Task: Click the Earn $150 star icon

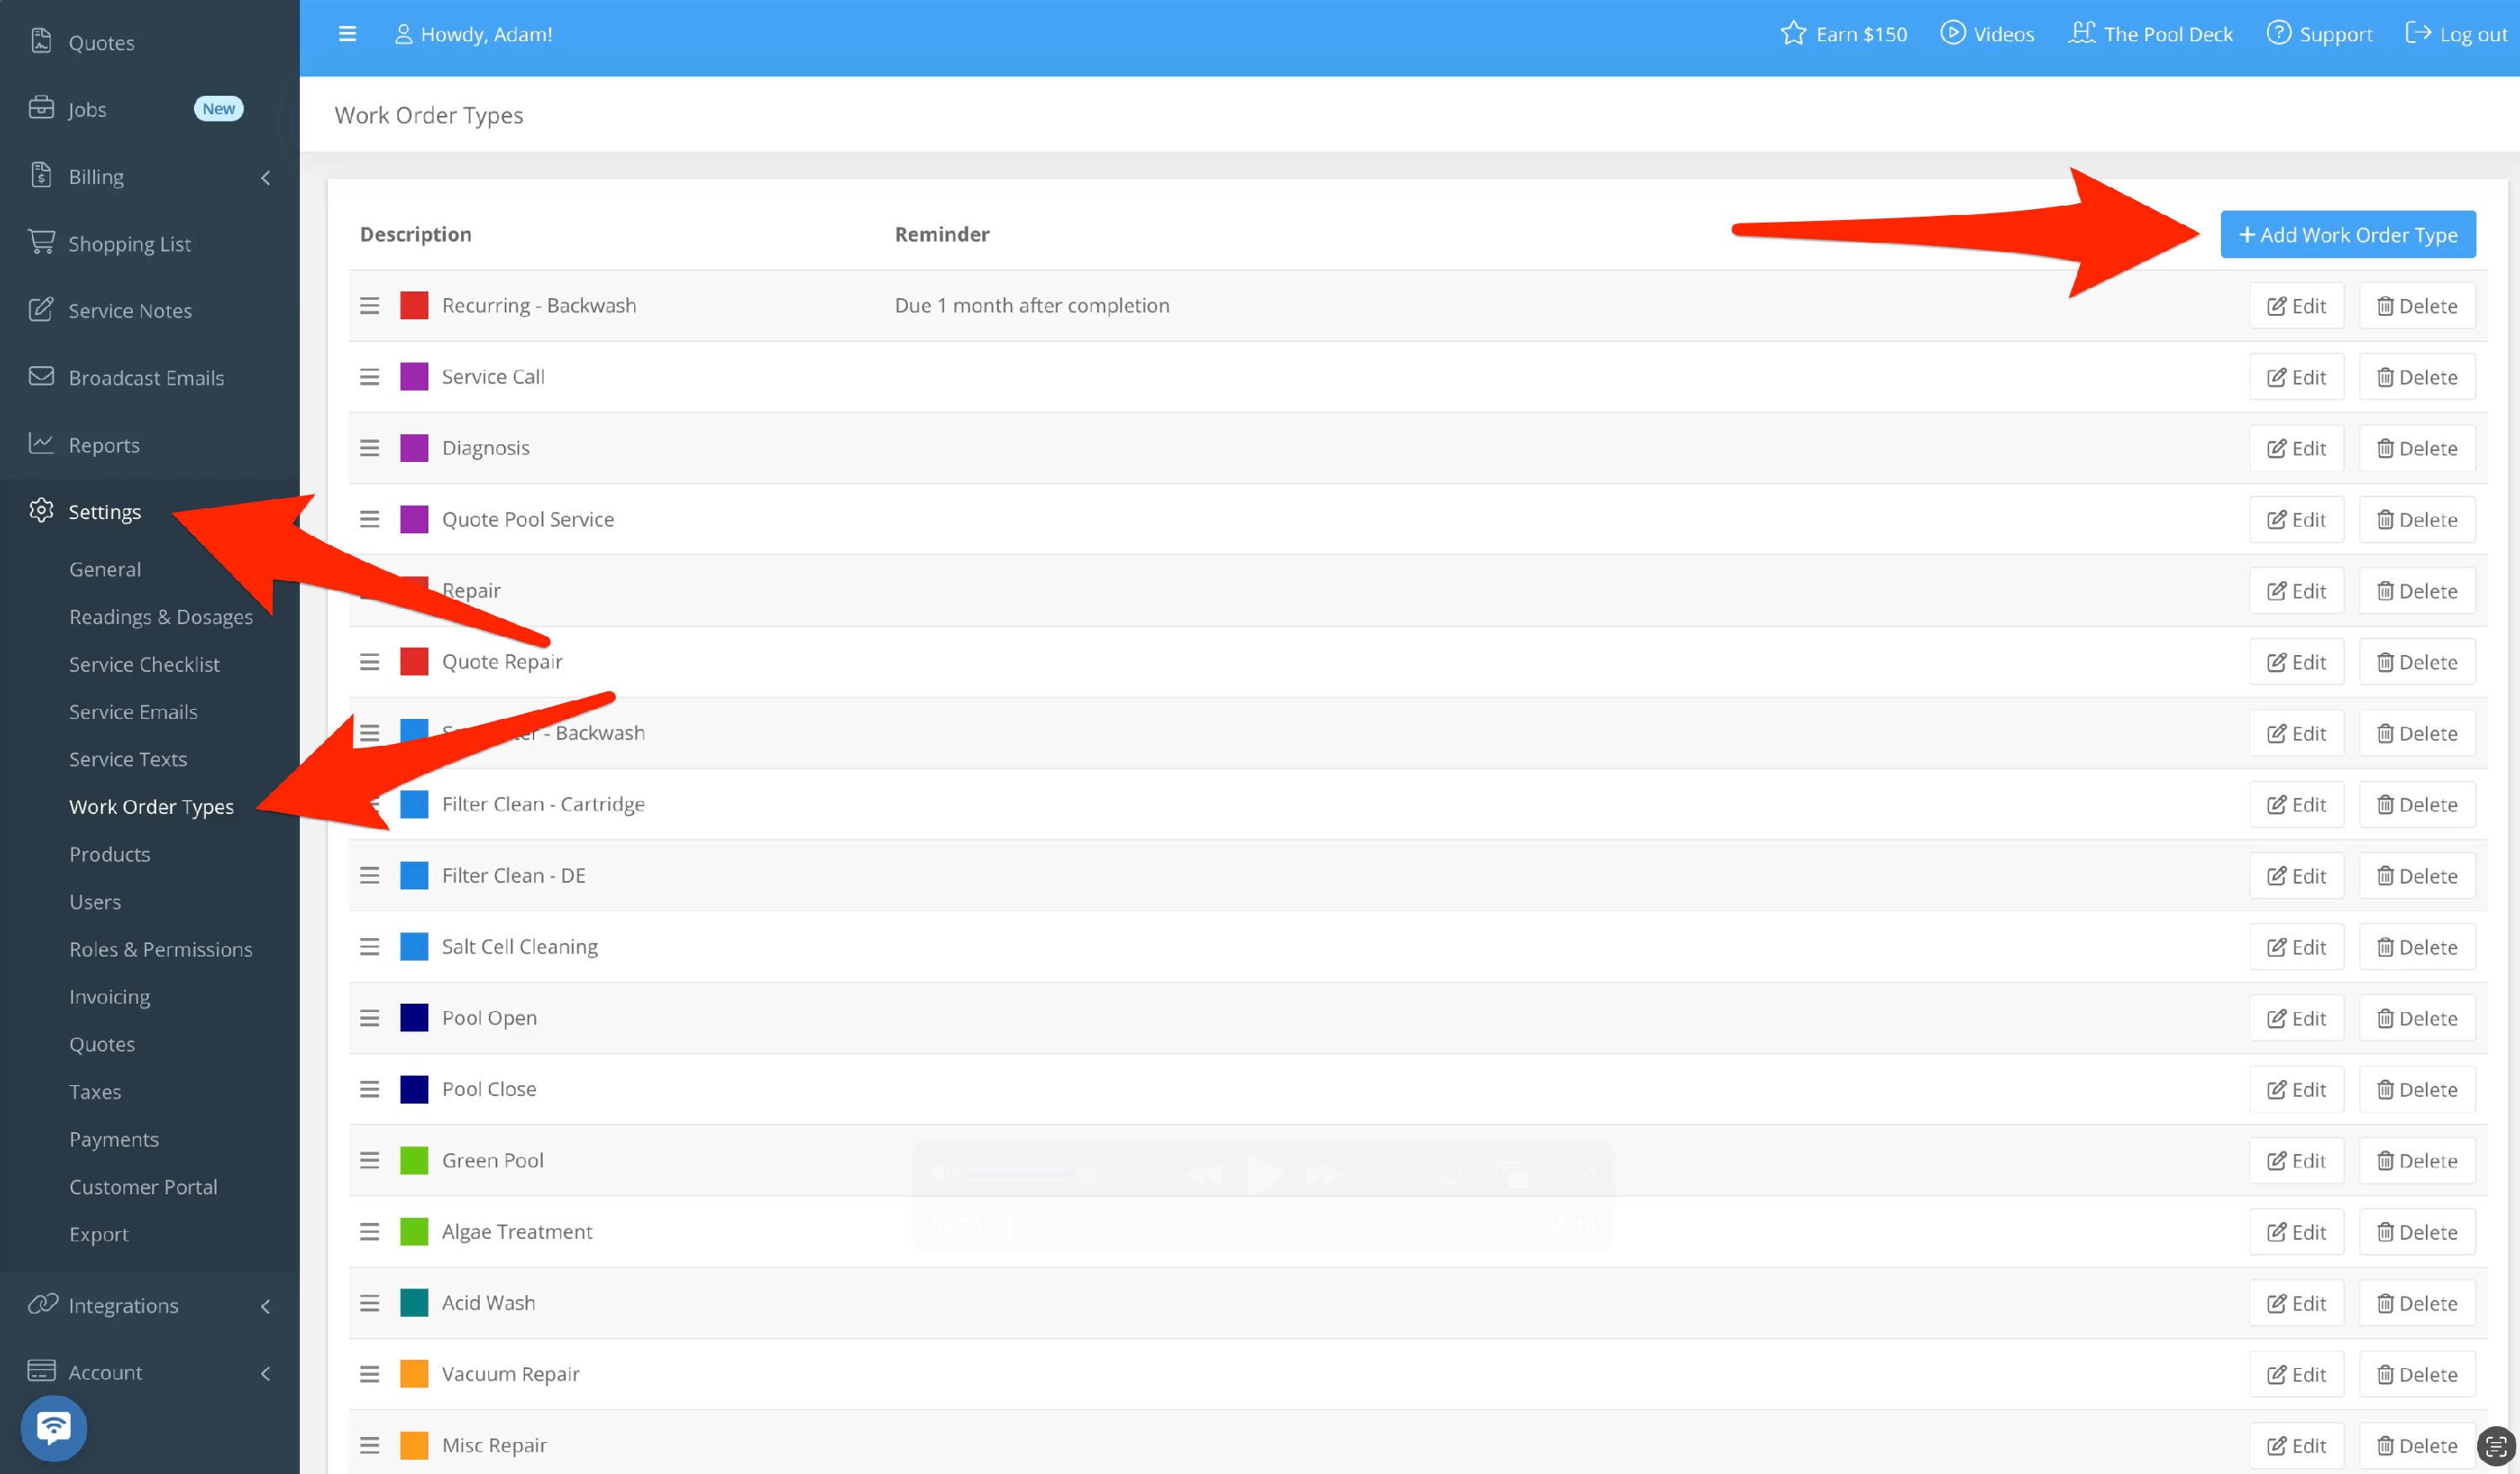Action: (1793, 34)
